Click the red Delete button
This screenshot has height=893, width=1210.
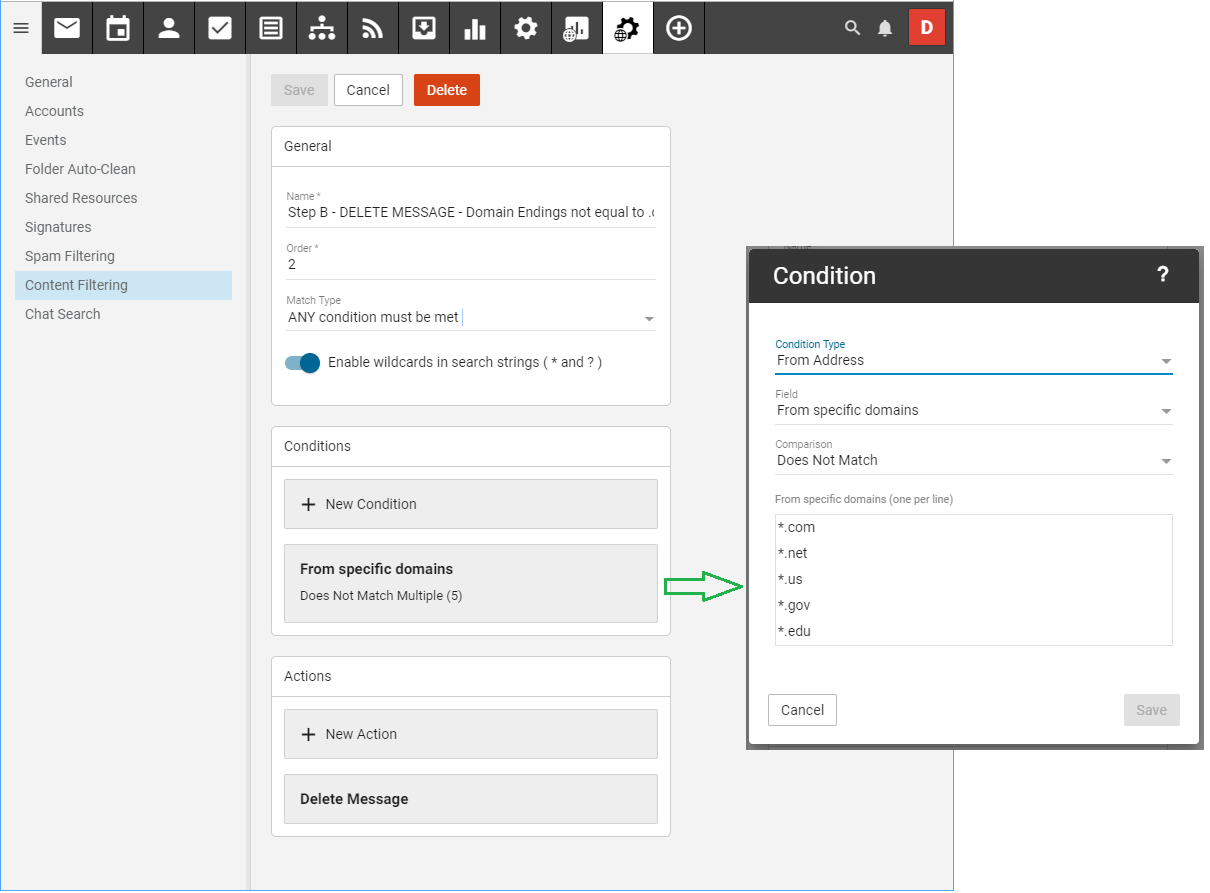click(446, 90)
